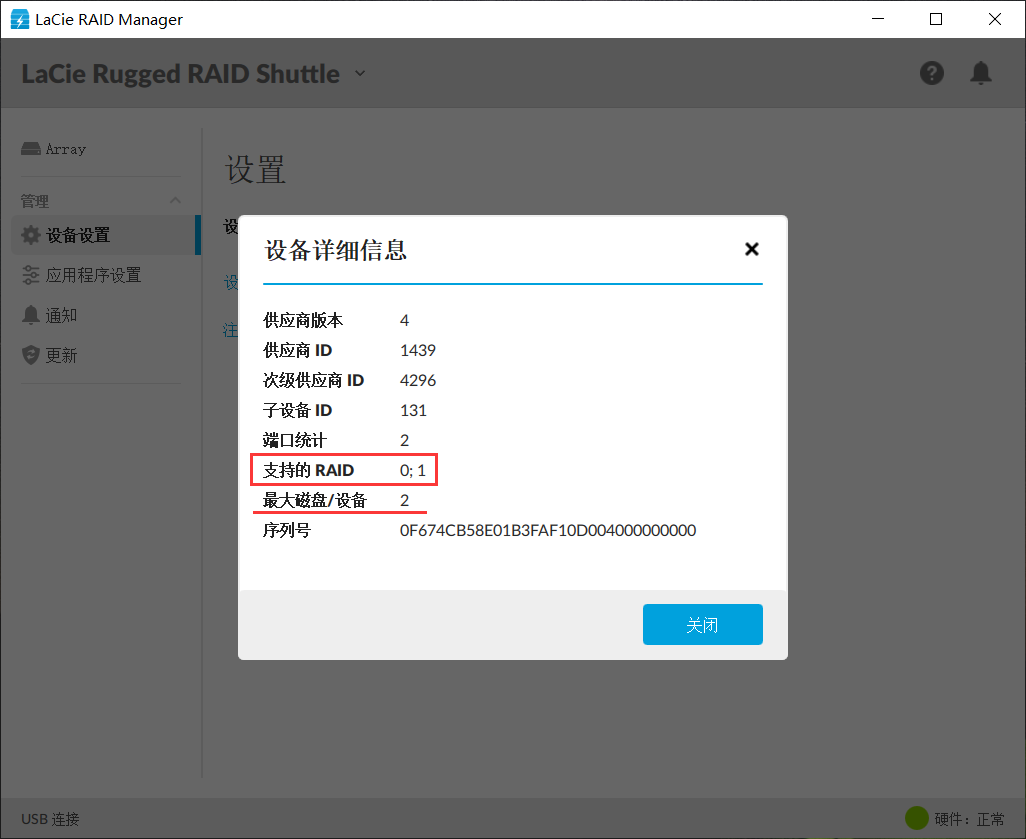Open 设备设置 in the sidebar
The height and width of the screenshot is (839, 1026).
[104, 235]
